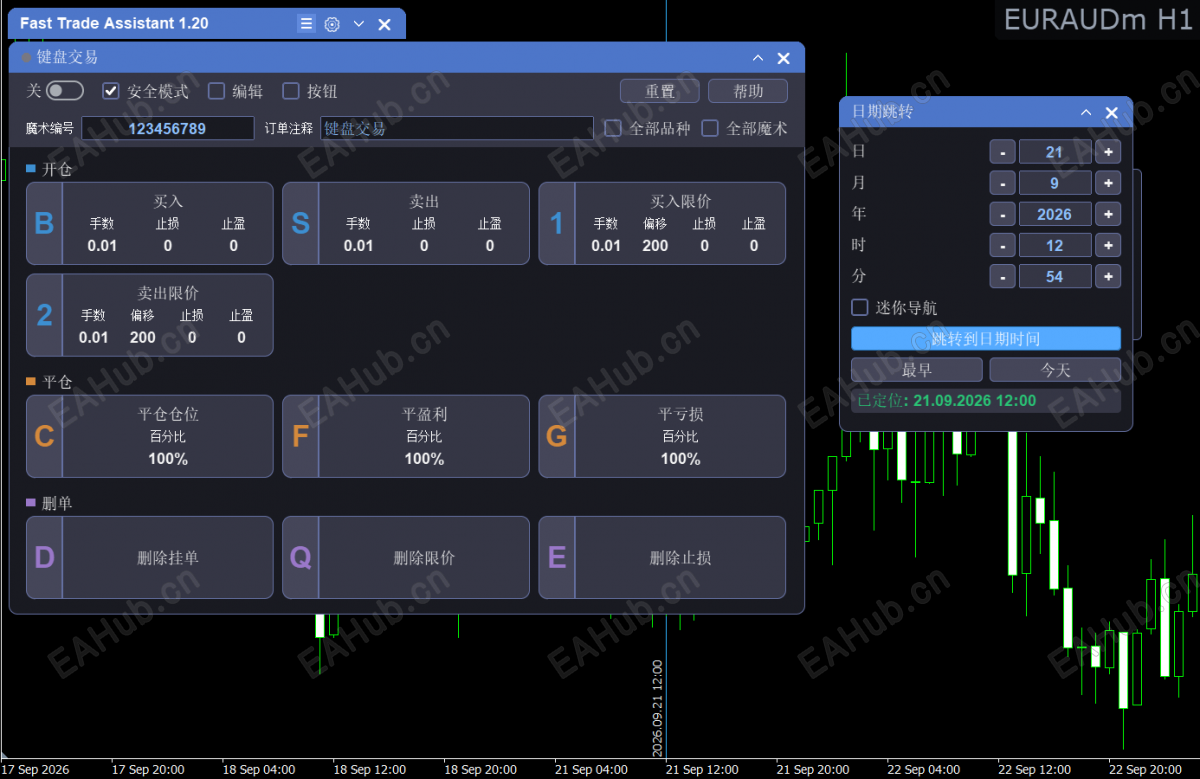Click the year field showing 2026

1055,214
